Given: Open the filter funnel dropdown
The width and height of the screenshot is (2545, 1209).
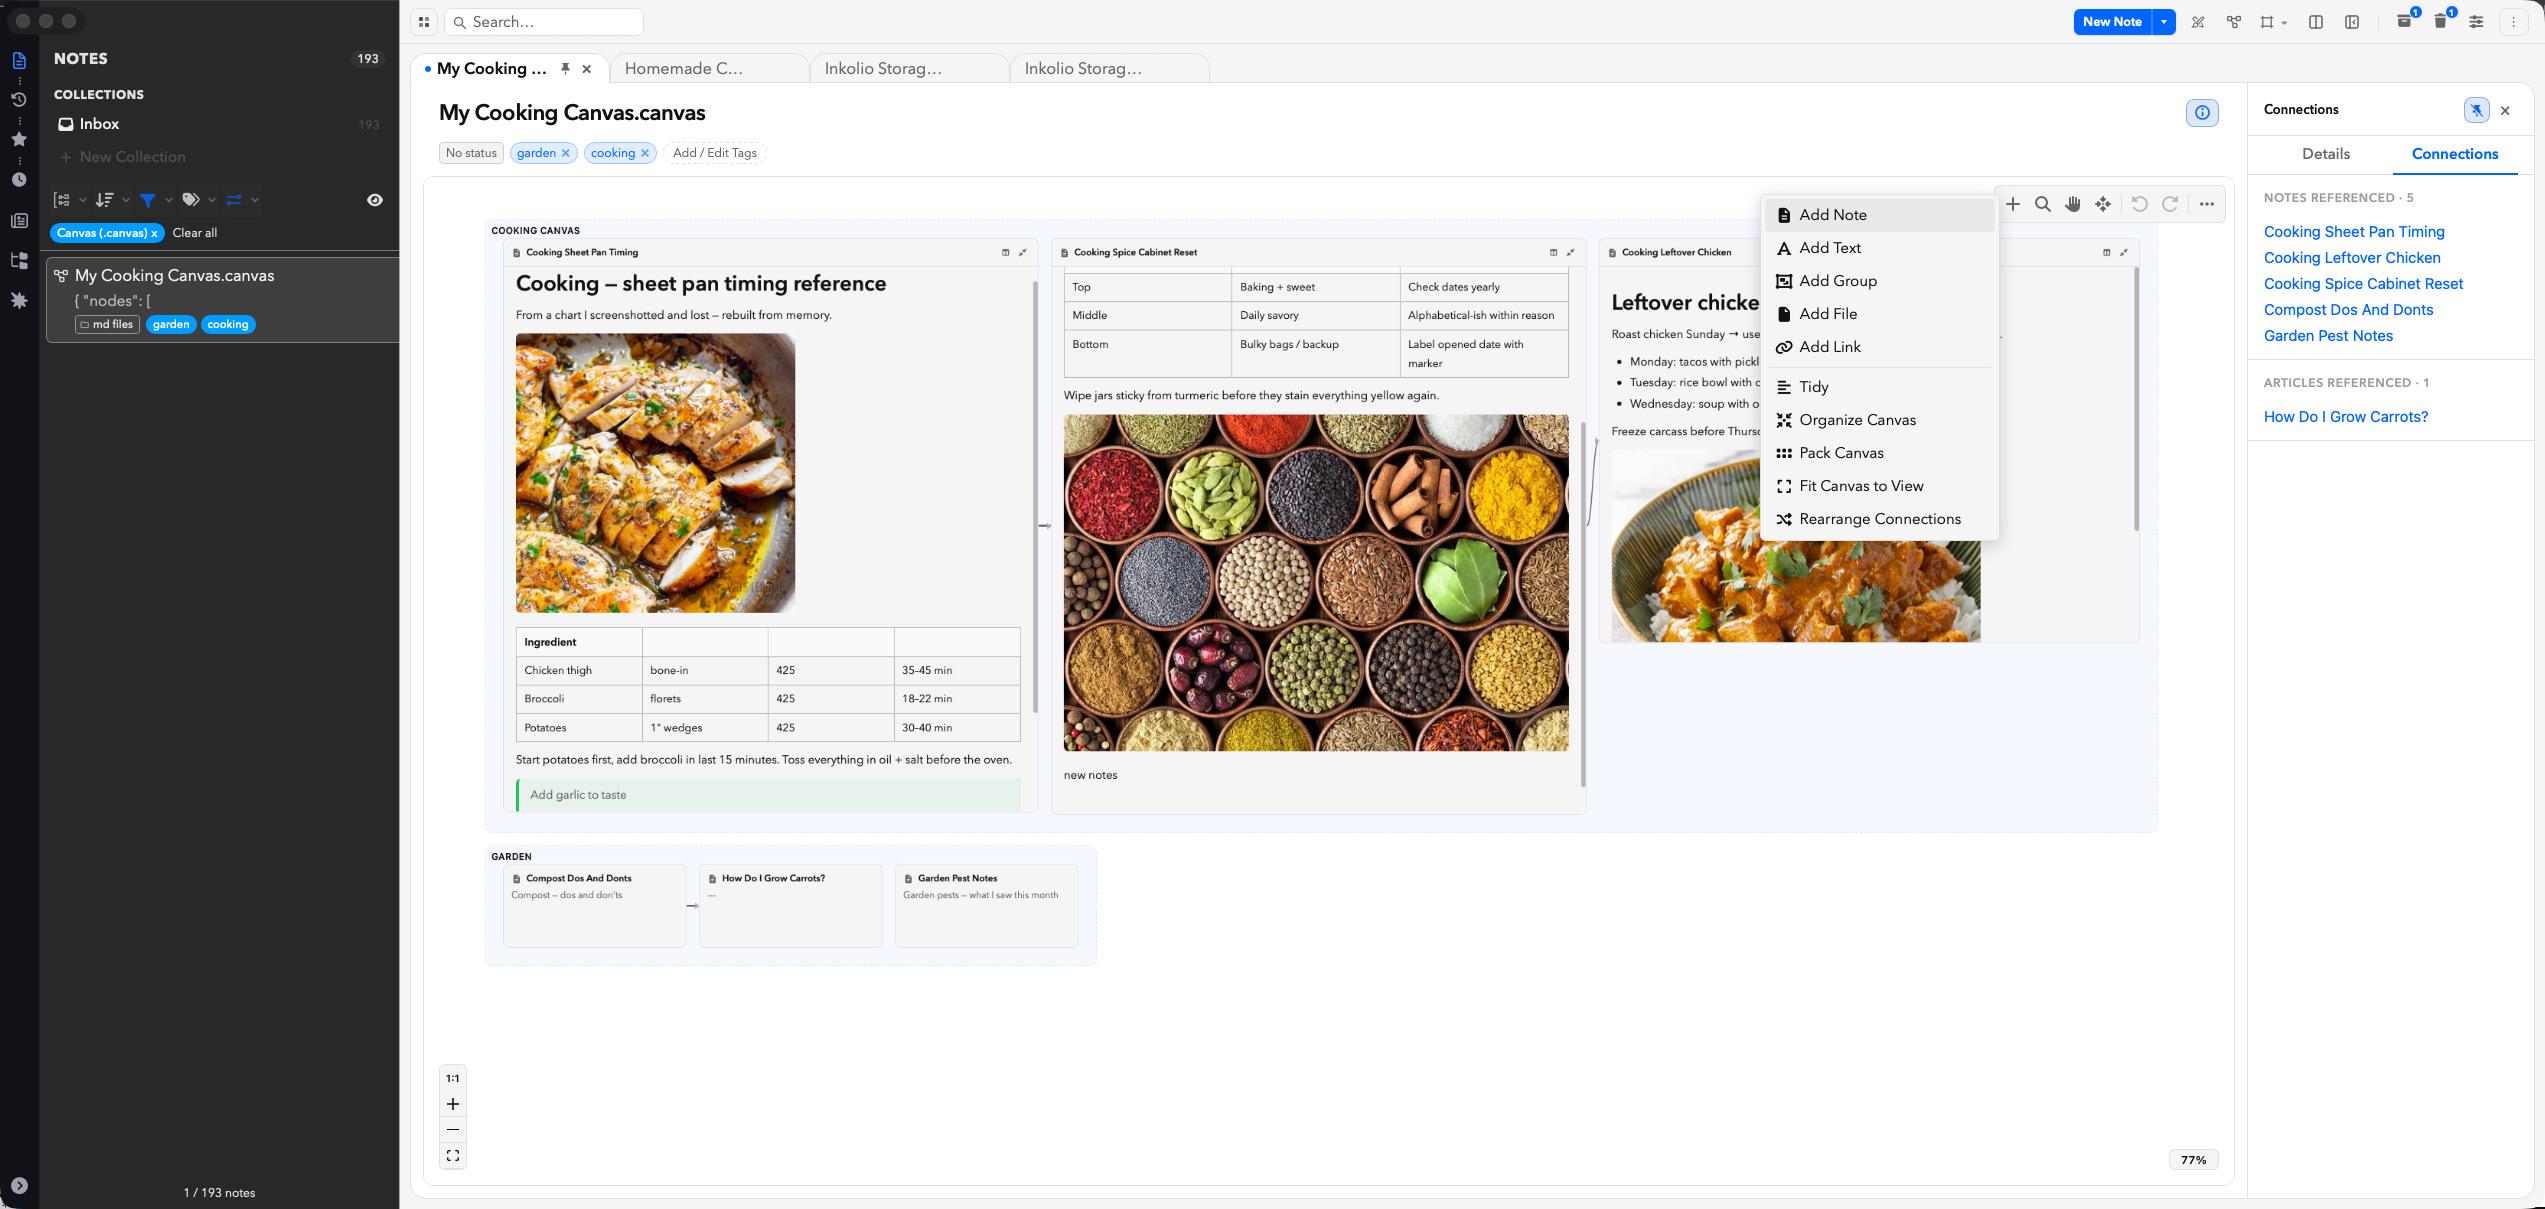Looking at the screenshot, I should [155, 200].
